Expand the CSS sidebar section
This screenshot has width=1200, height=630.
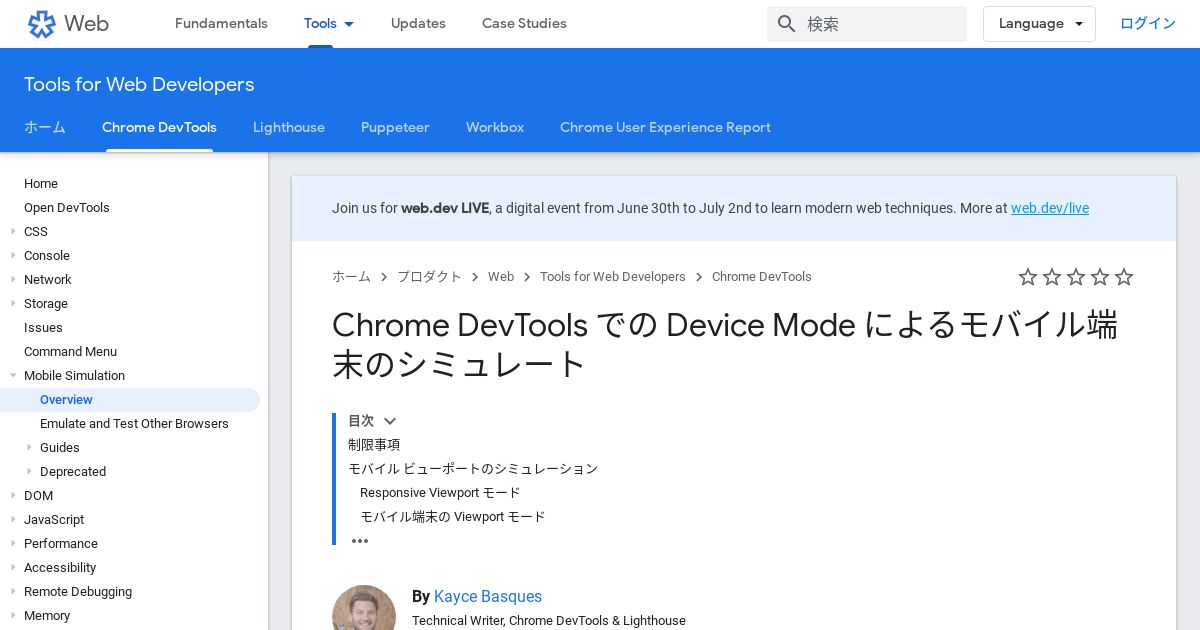[14, 232]
